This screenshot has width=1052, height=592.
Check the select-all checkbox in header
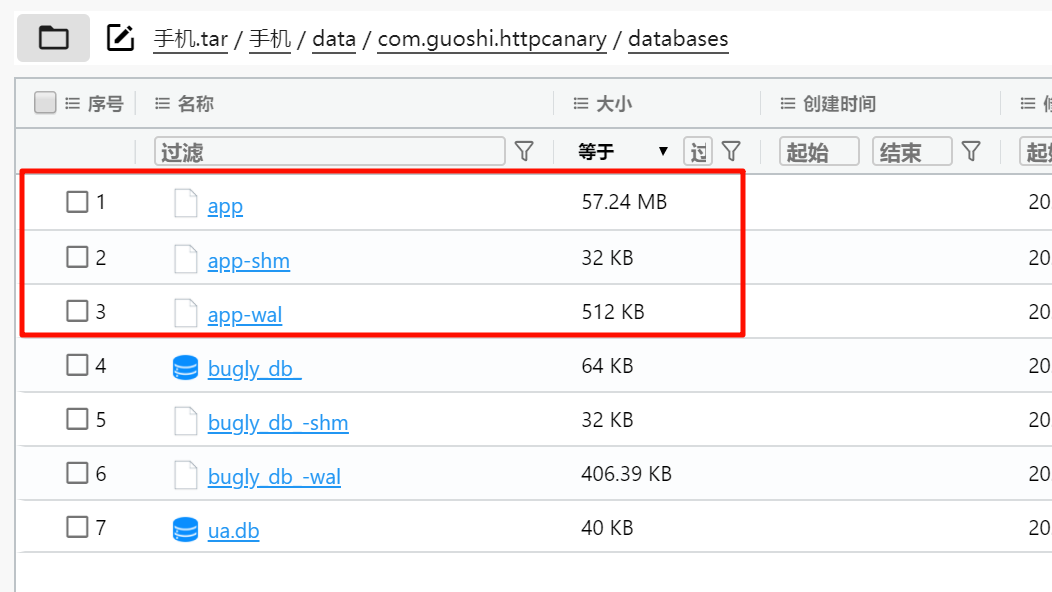pos(45,103)
